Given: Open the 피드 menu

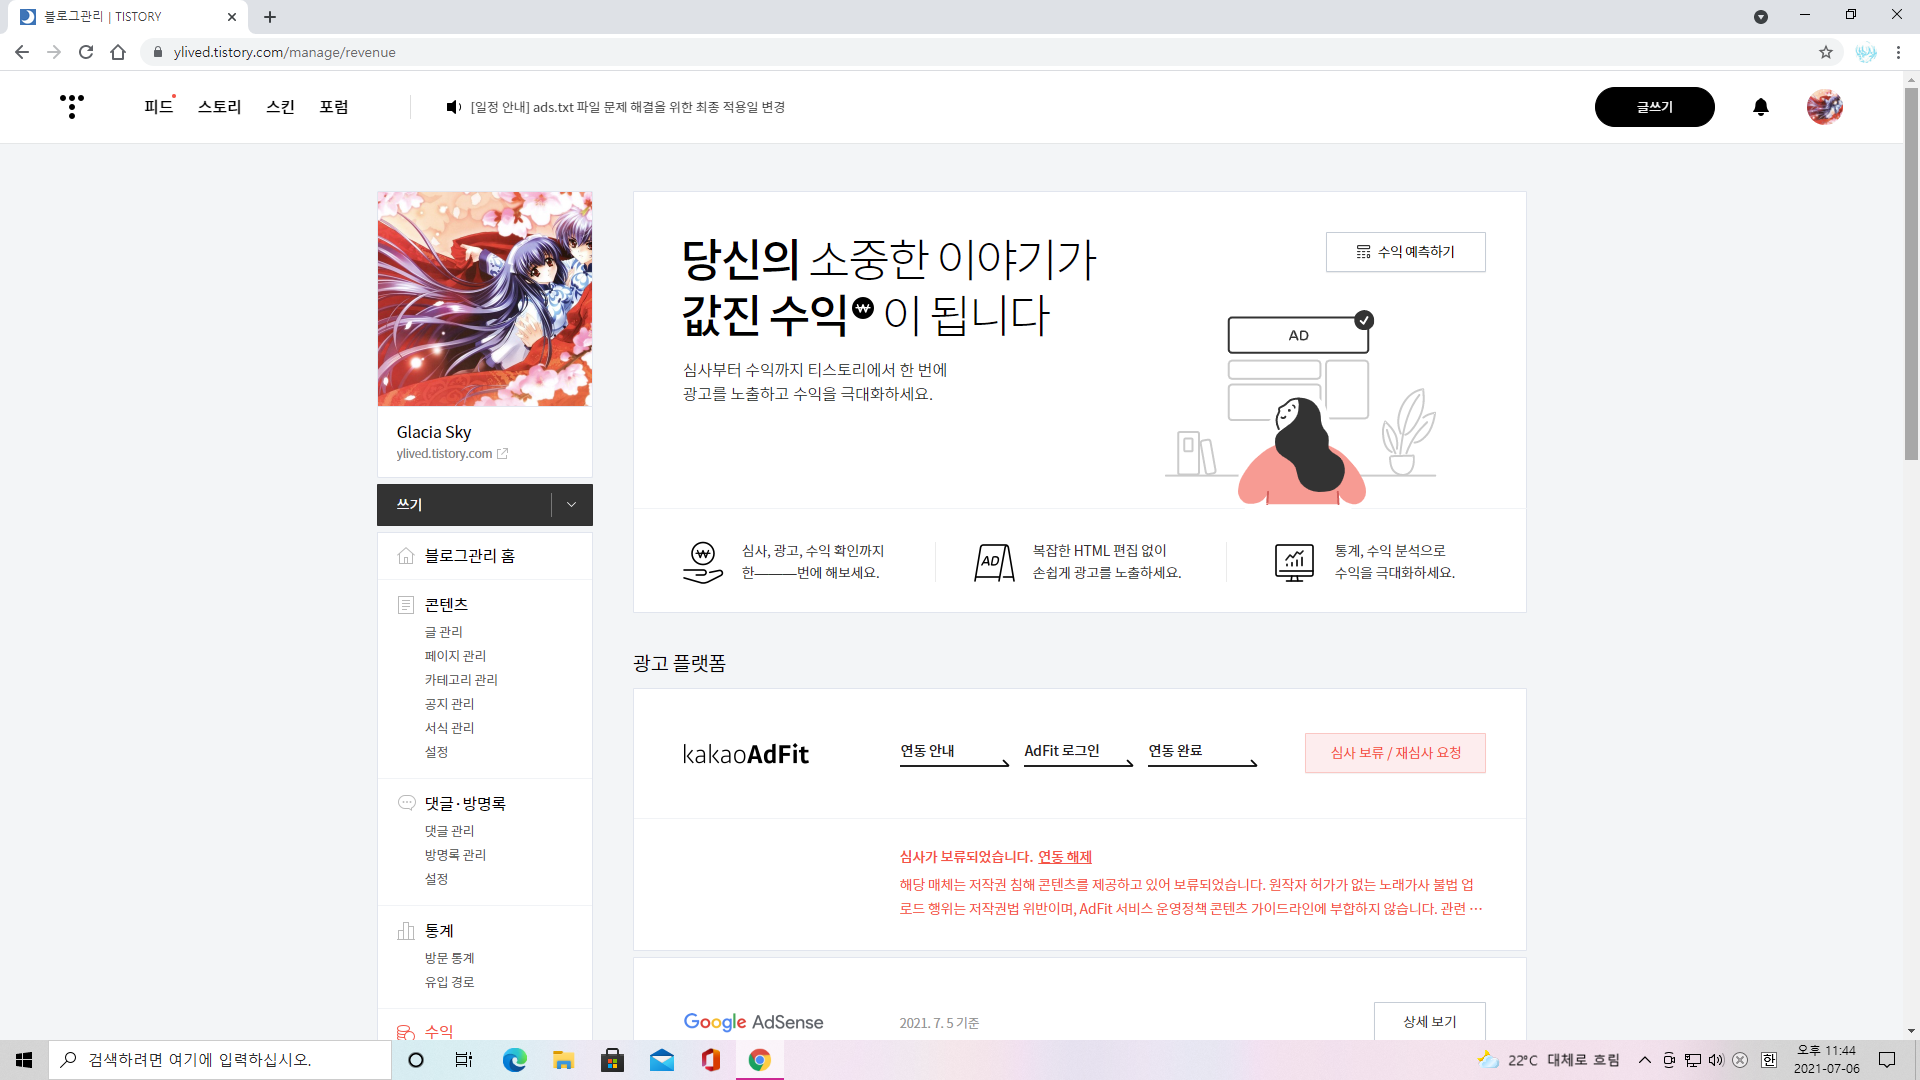Looking at the screenshot, I should 158,107.
